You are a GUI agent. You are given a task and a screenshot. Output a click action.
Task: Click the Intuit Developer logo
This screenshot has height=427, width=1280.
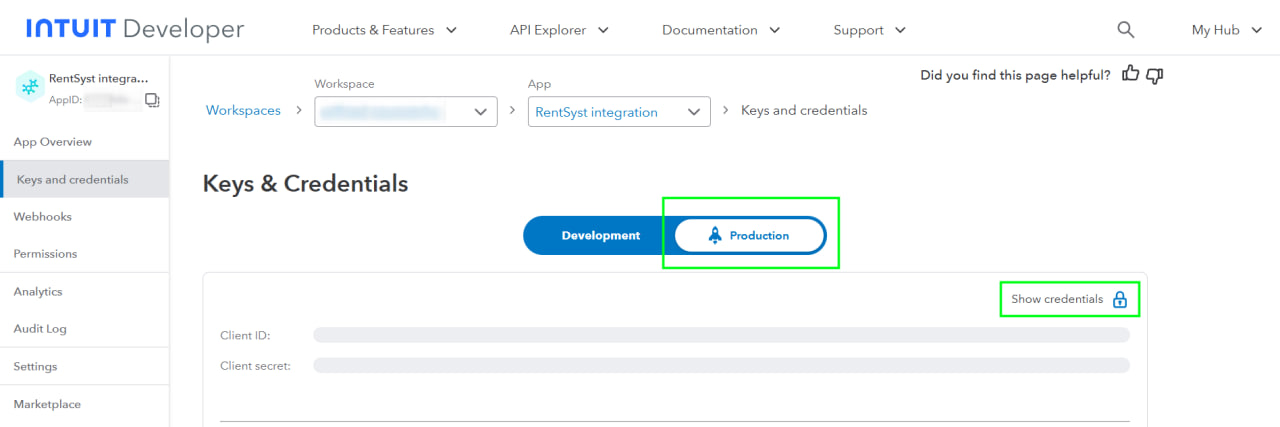pyautogui.click(x=135, y=29)
